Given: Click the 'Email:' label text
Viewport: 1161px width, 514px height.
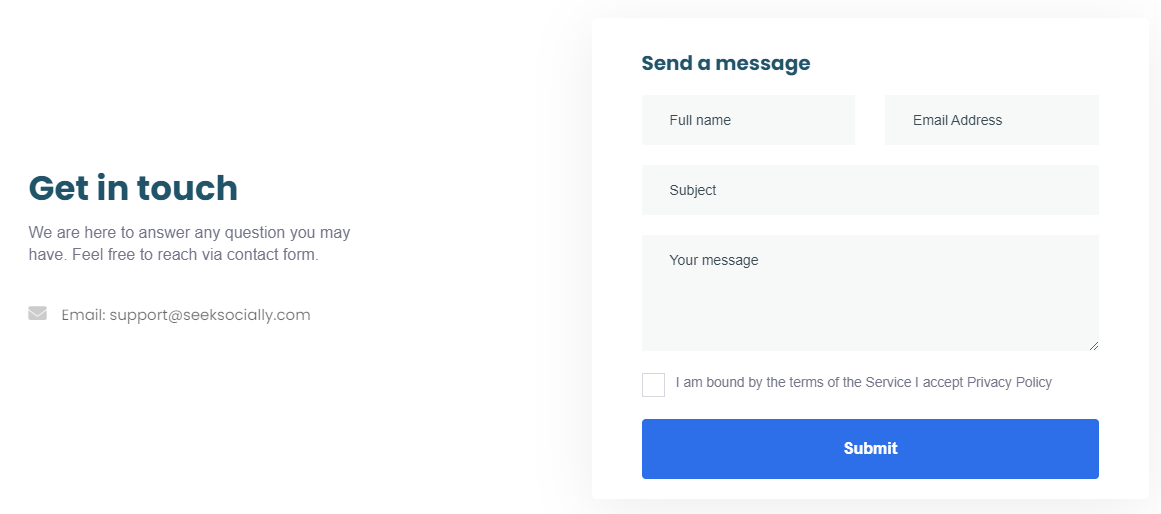Looking at the screenshot, I should pyautogui.click(x=83, y=315).
